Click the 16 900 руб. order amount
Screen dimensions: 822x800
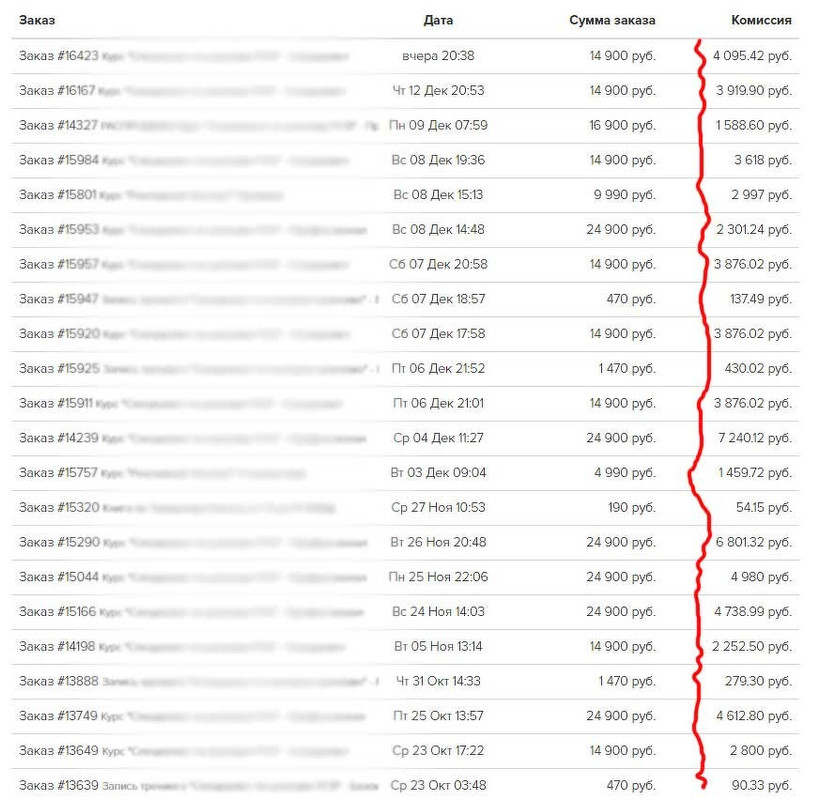coord(621,126)
